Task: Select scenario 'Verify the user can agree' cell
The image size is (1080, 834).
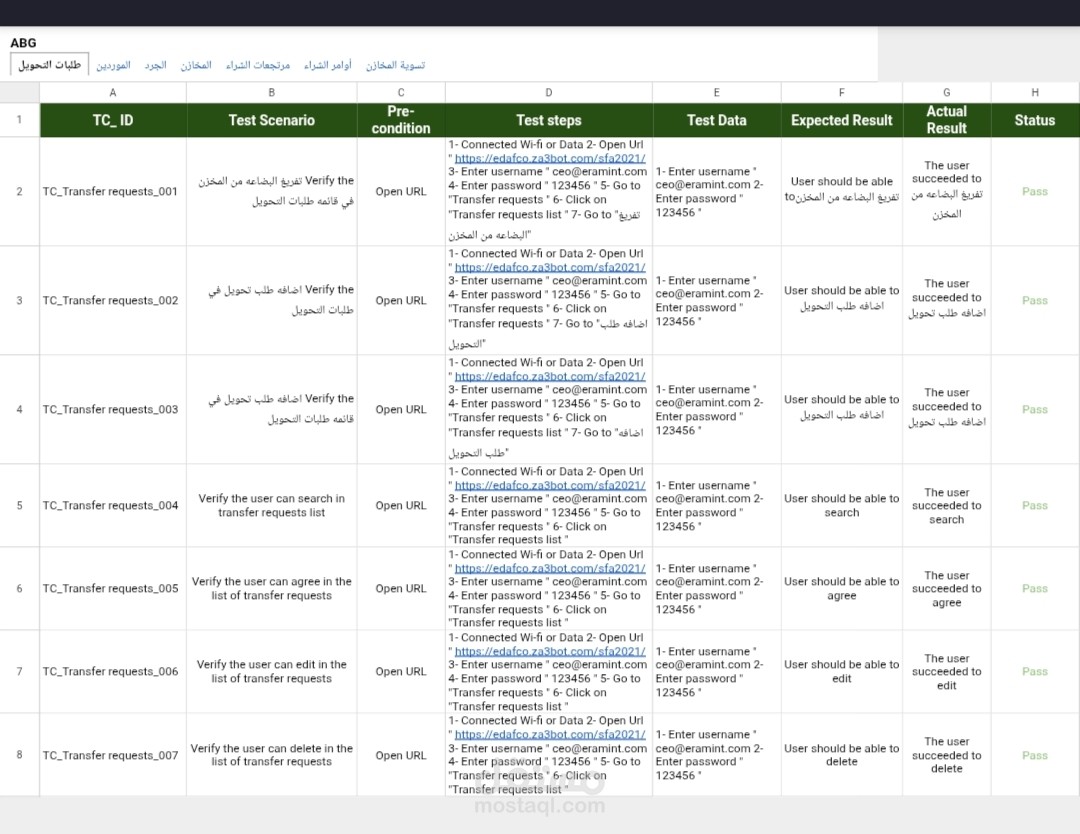Action: [271, 588]
